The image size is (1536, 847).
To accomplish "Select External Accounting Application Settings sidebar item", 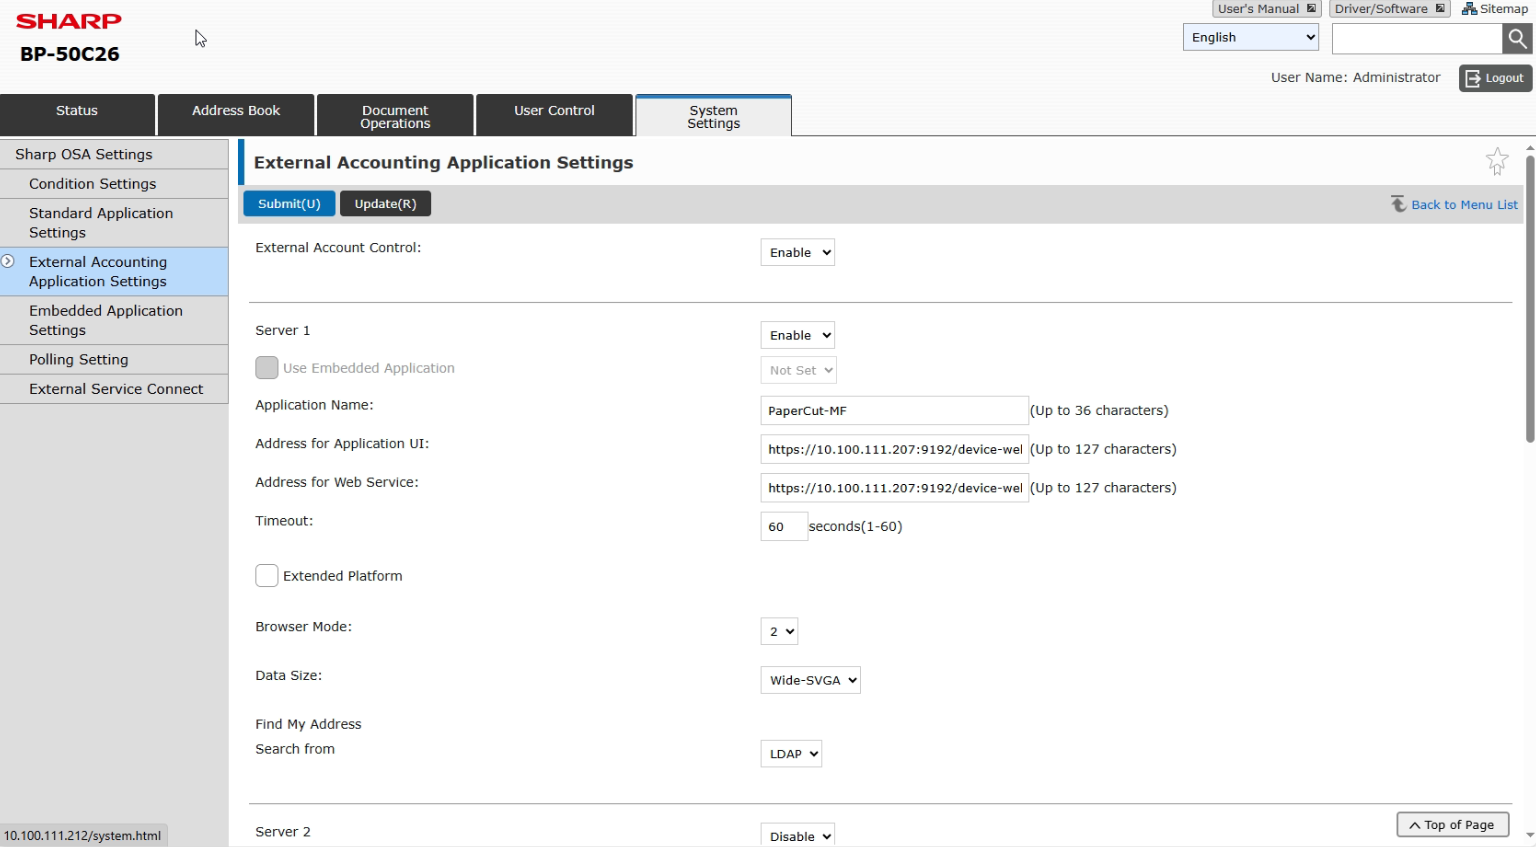I will click(114, 272).
